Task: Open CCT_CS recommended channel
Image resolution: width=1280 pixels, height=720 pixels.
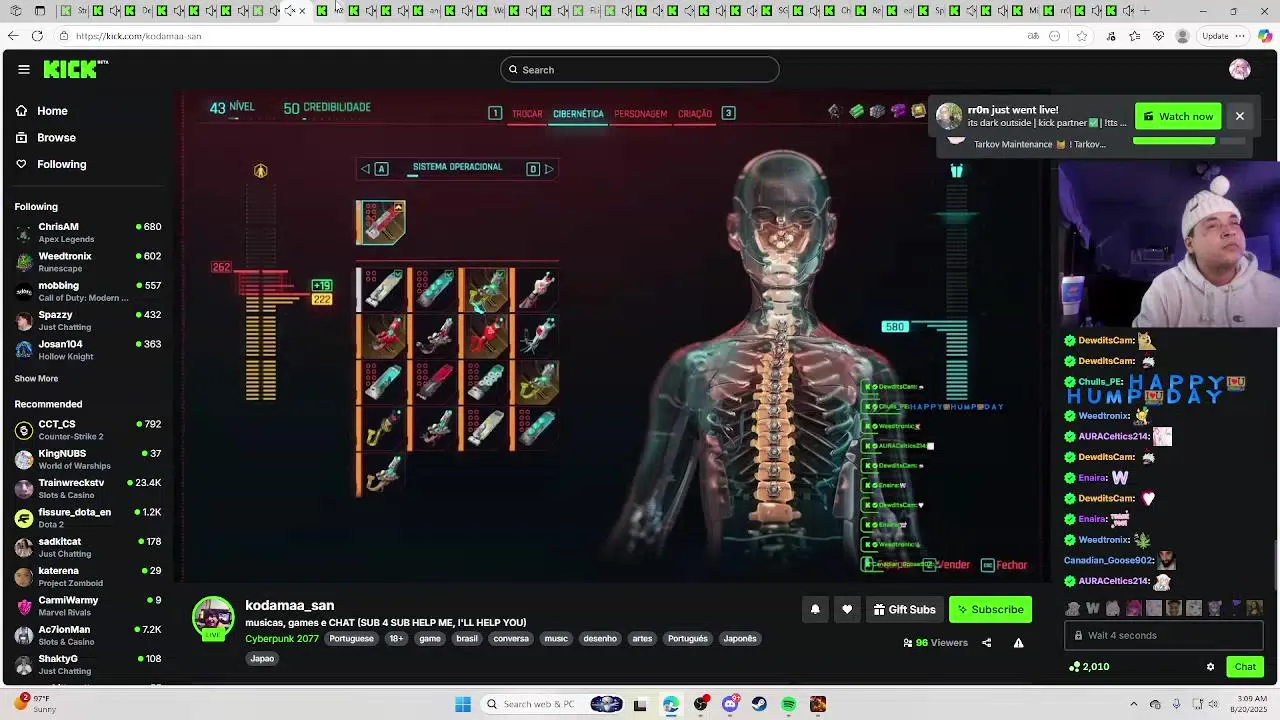Action: (88, 430)
